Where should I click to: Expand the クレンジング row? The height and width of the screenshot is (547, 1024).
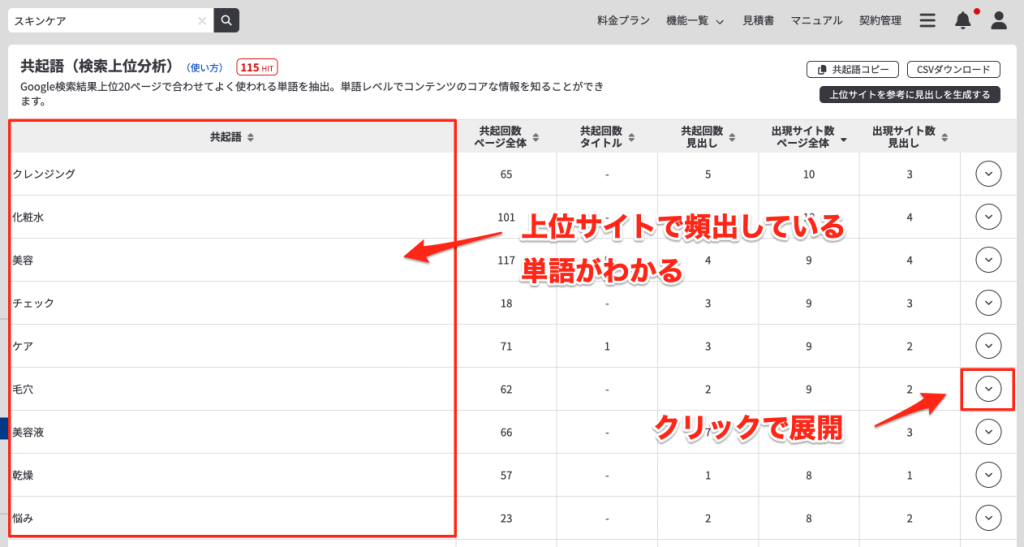(x=988, y=174)
